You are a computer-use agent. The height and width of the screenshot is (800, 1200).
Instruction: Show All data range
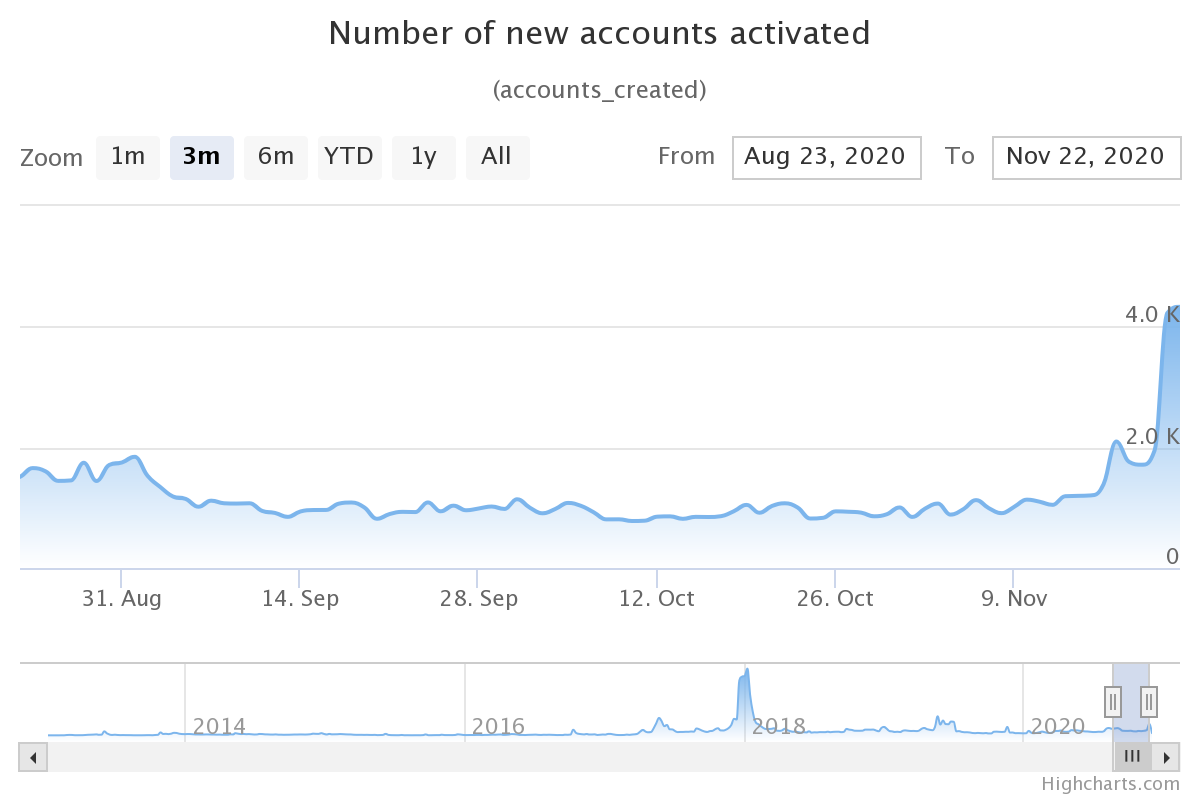click(x=497, y=157)
